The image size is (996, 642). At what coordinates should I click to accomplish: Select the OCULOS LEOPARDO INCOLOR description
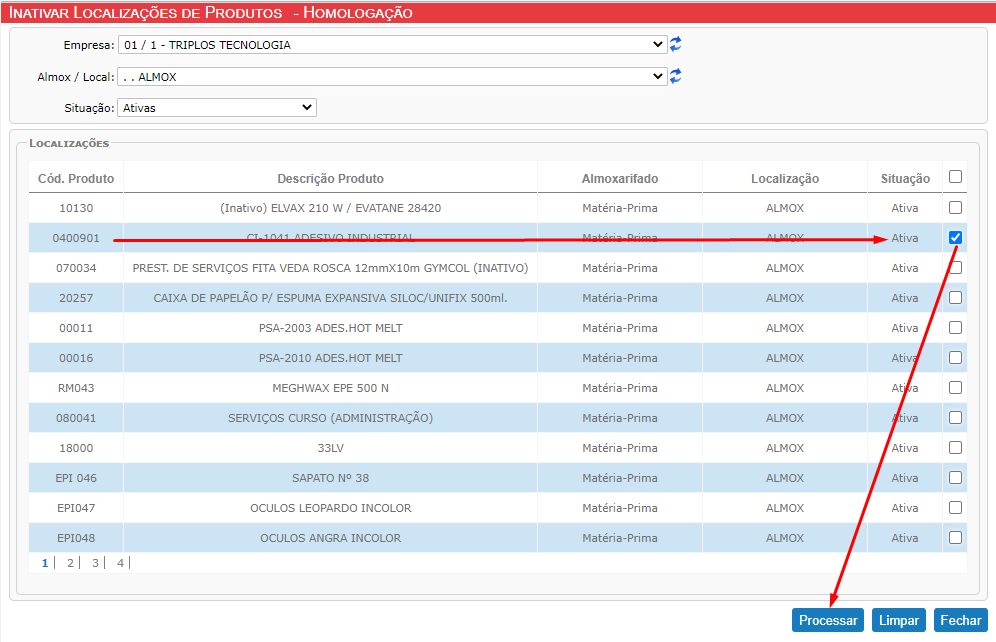click(x=330, y=507)
